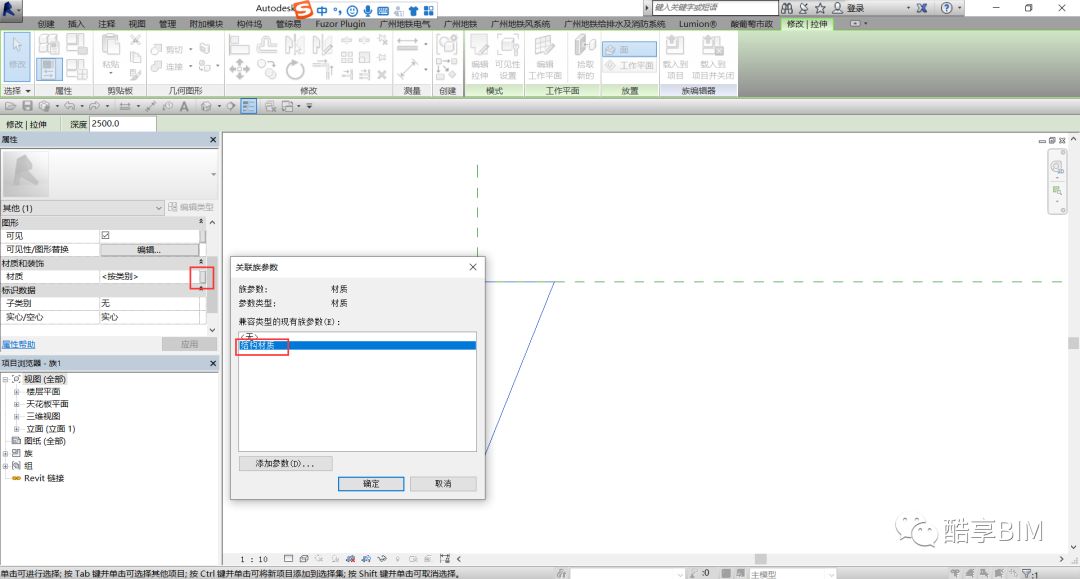Click the 1 : 10 view scale
This screenshot has height=579, width=1080.
pyautogui.click(x=253, y=559)
